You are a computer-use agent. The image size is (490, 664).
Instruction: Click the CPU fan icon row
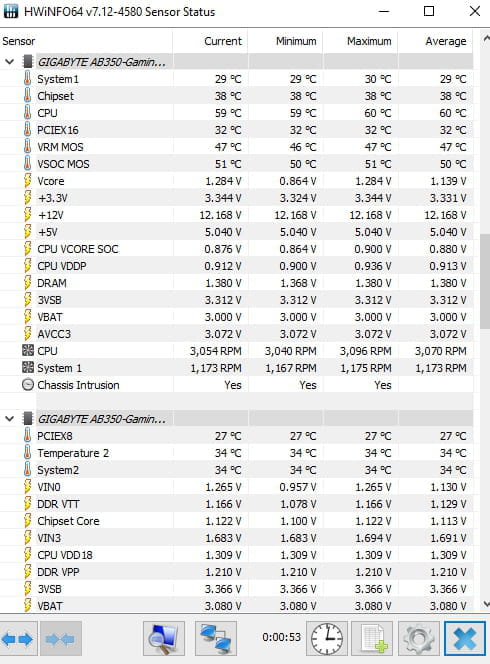pos(236,351)
